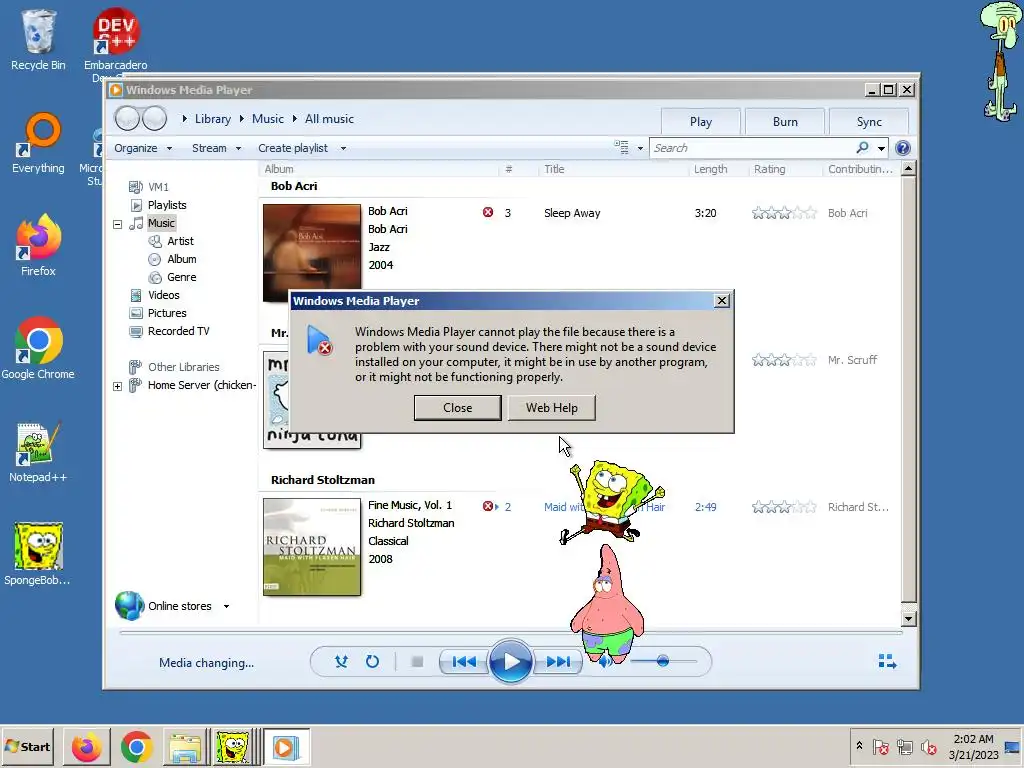1024x768 pixels.
Task: Open Videos in the navigation pane
Action: (163, 295)
